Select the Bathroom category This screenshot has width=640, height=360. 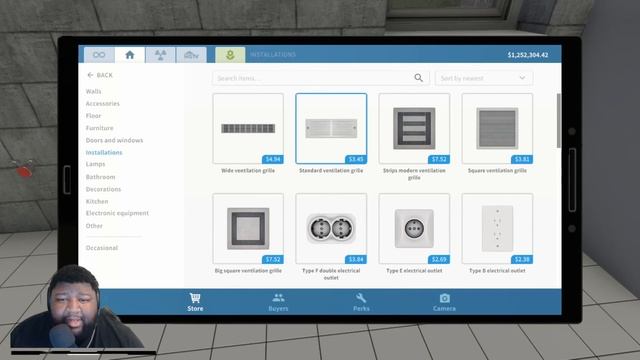(100, 177)
